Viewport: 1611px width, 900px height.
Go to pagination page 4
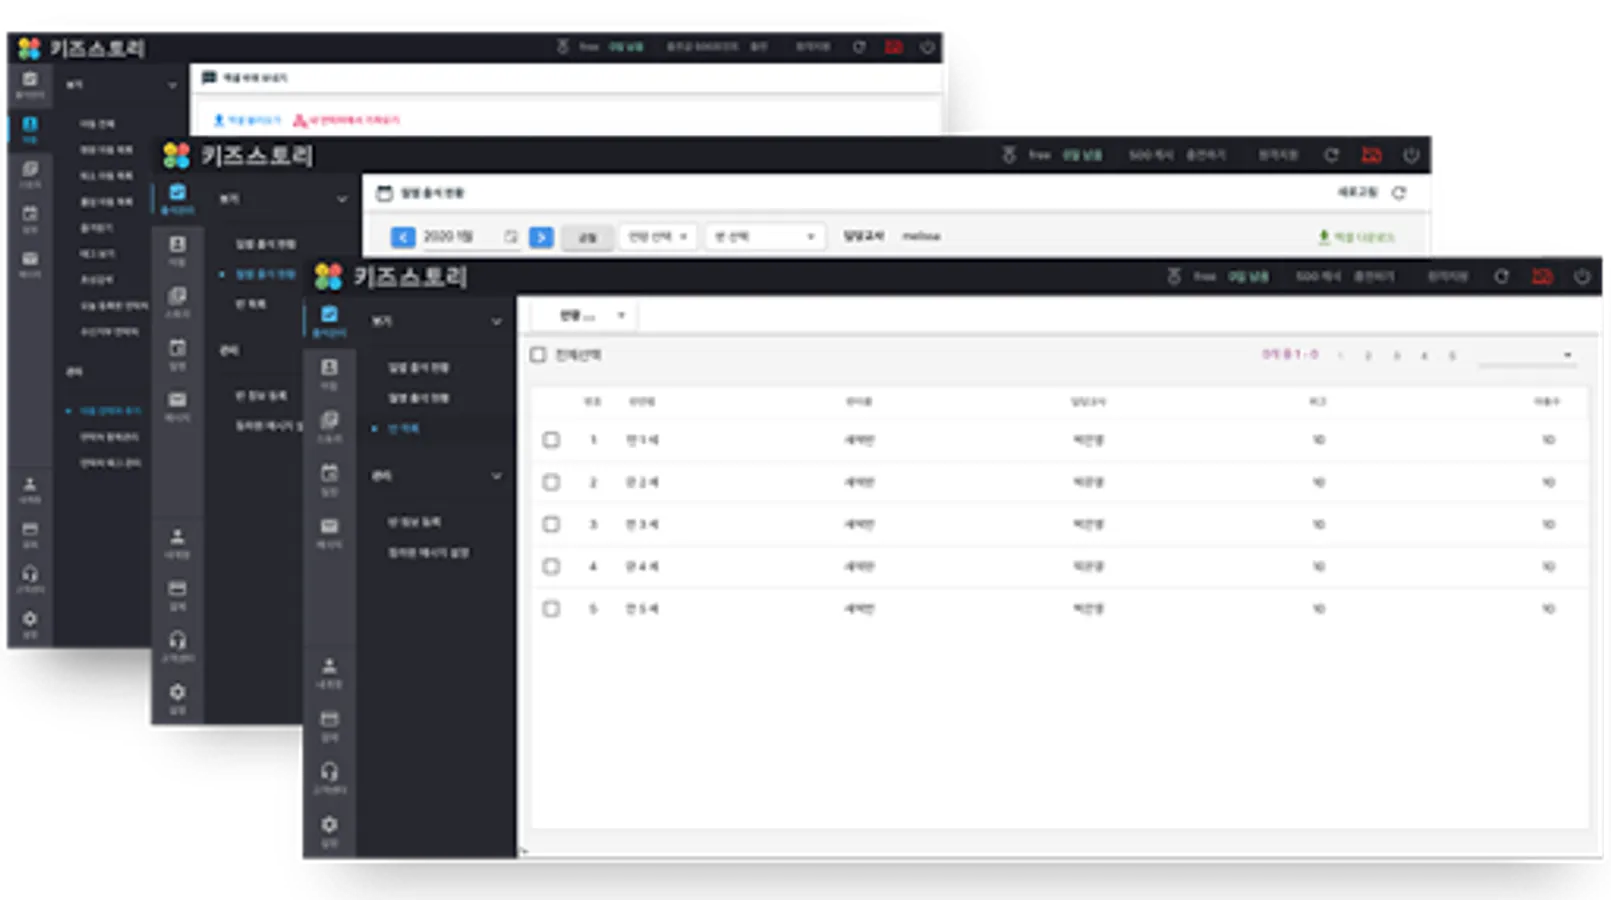click(x=1424, y=355)
